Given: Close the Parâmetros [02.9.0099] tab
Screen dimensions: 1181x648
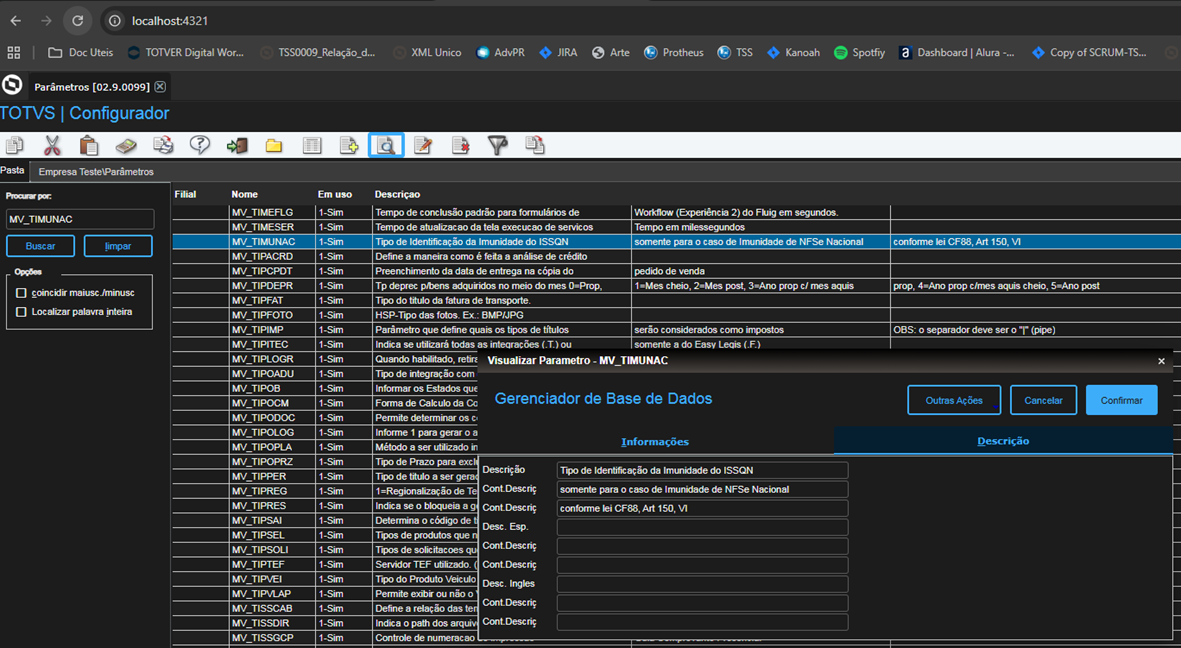Looking at the screenshot, I should [x=160, y=87].
